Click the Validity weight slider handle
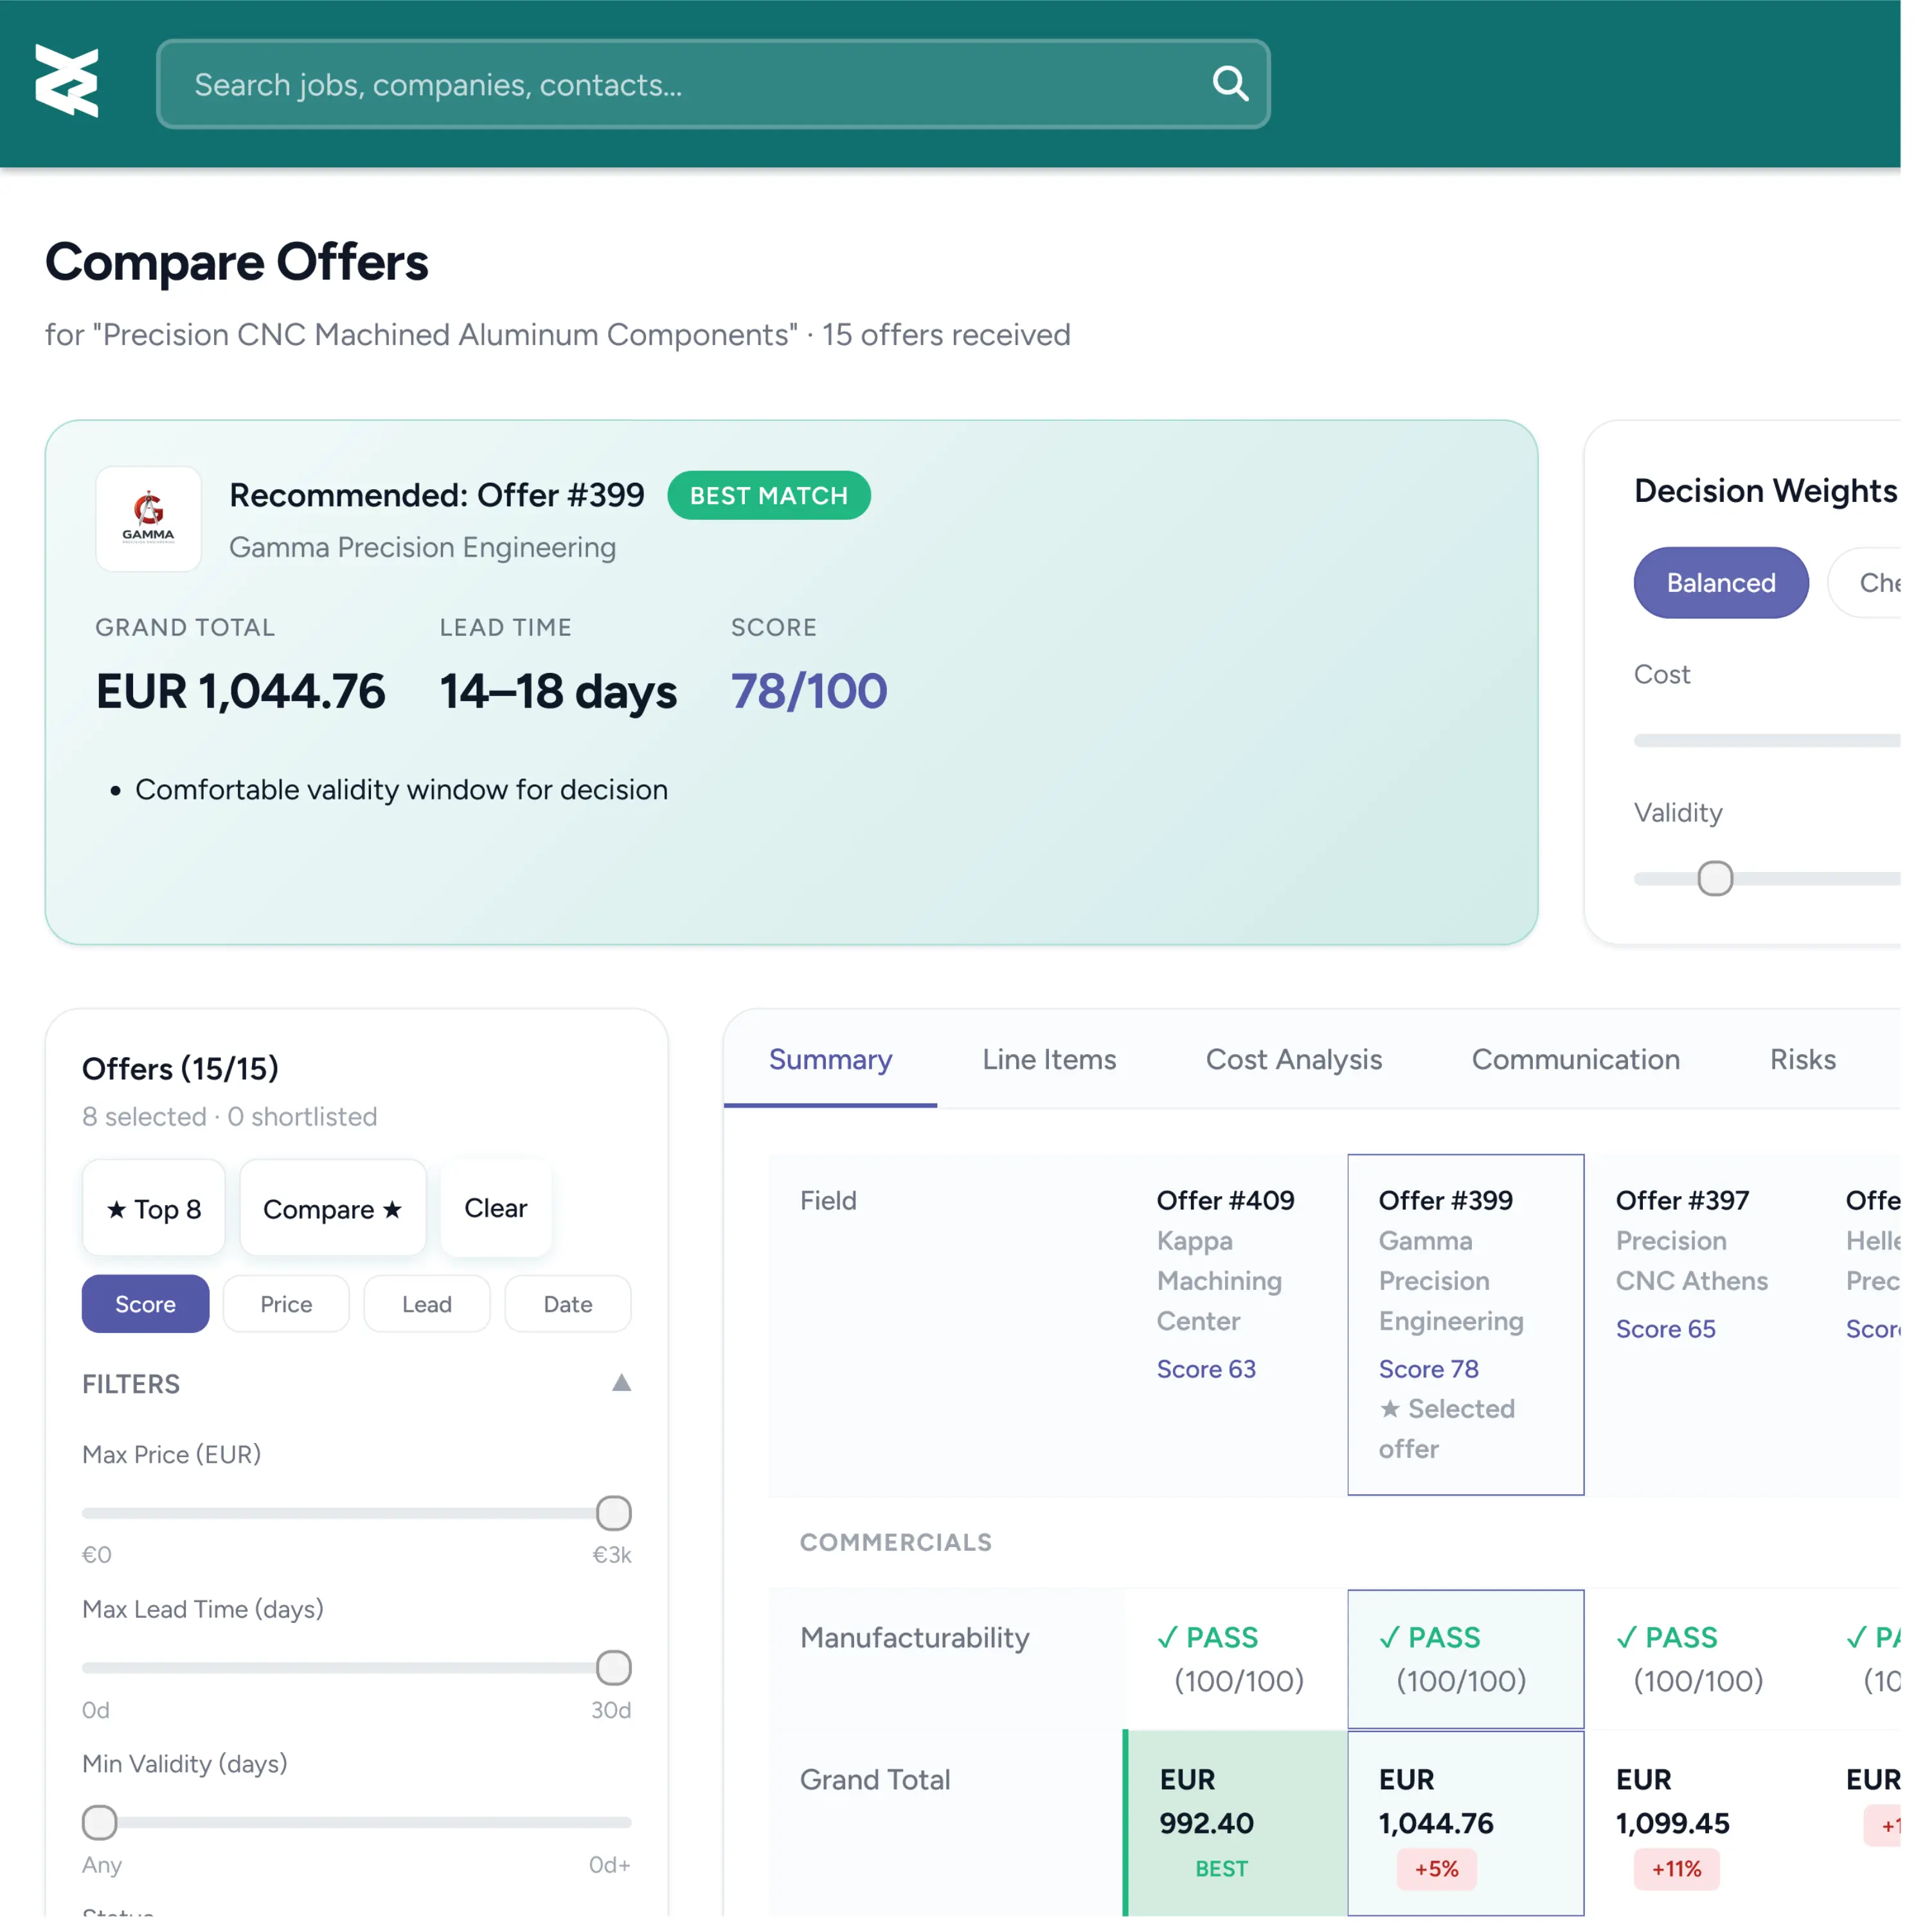 click(1714, 878)
